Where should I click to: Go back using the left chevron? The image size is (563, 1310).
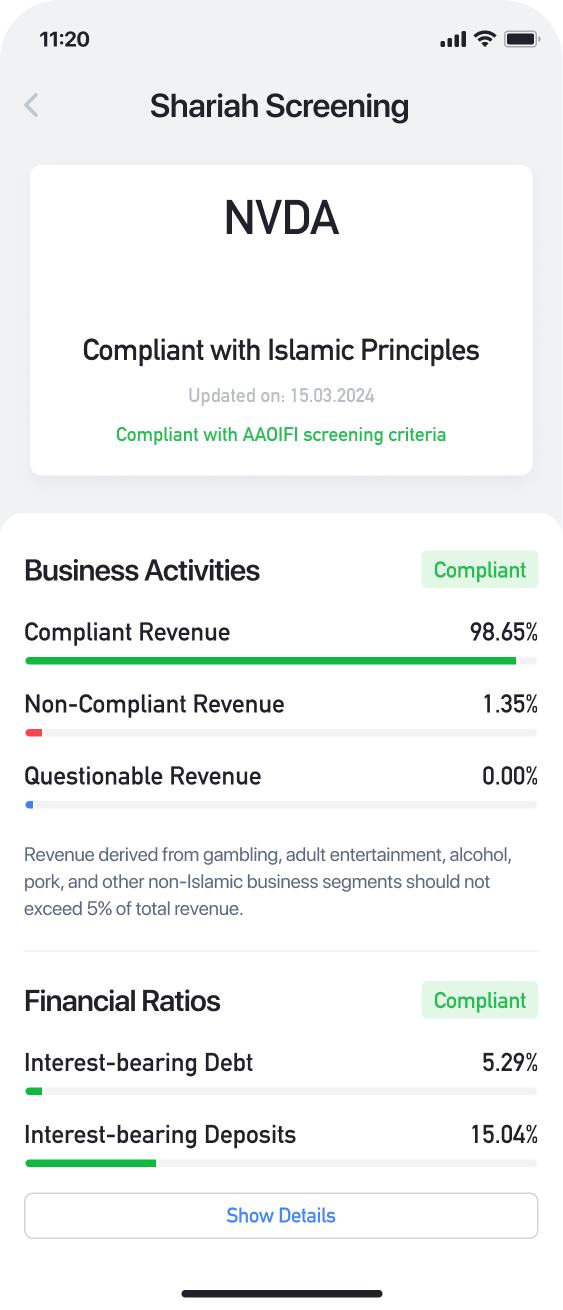point(32,105)
